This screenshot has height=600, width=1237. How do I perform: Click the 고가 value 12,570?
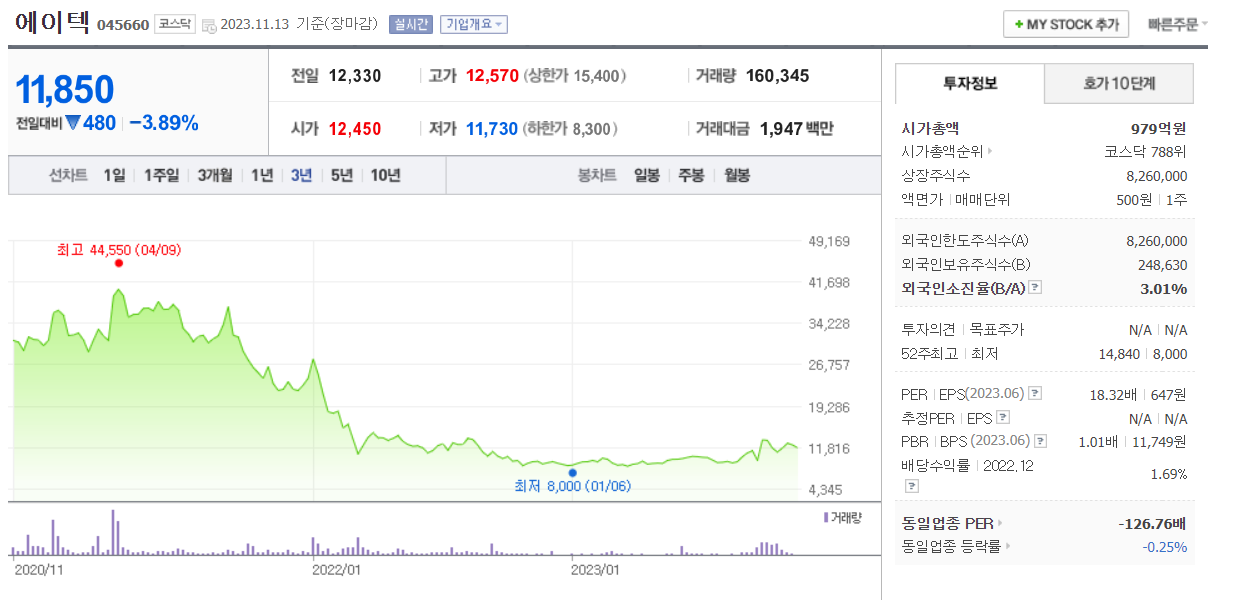tap(492, 76)
